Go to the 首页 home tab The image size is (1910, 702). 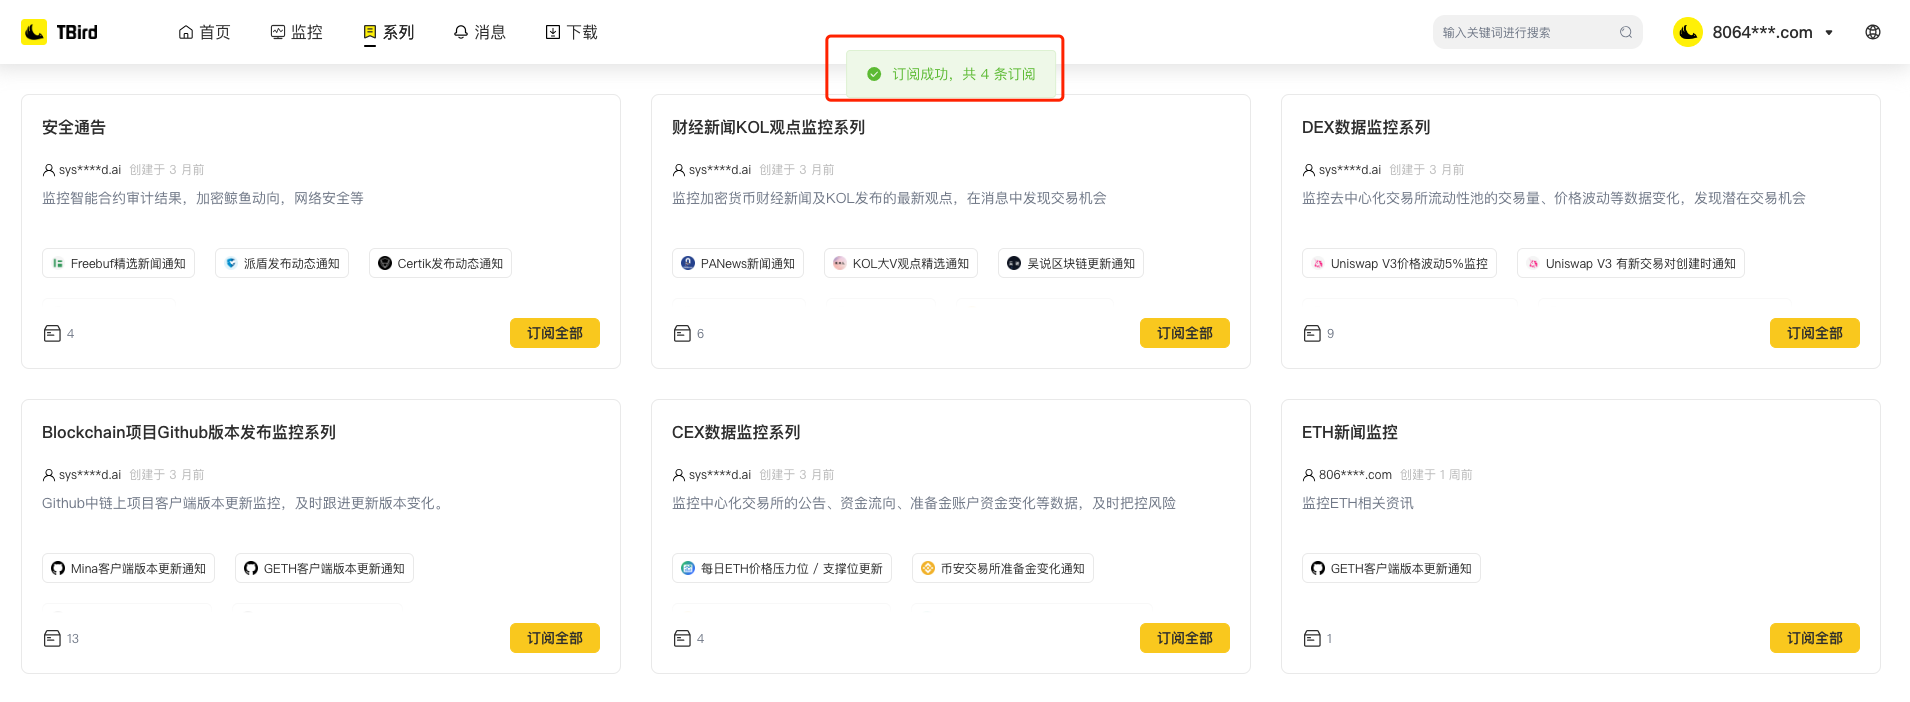(204, 32)
